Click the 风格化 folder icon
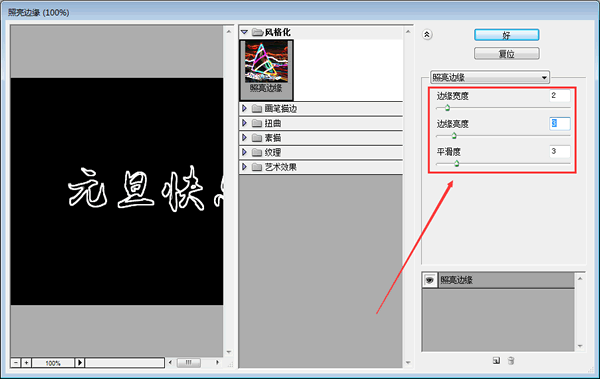The image size is (600, 379). tap(257, 32)
